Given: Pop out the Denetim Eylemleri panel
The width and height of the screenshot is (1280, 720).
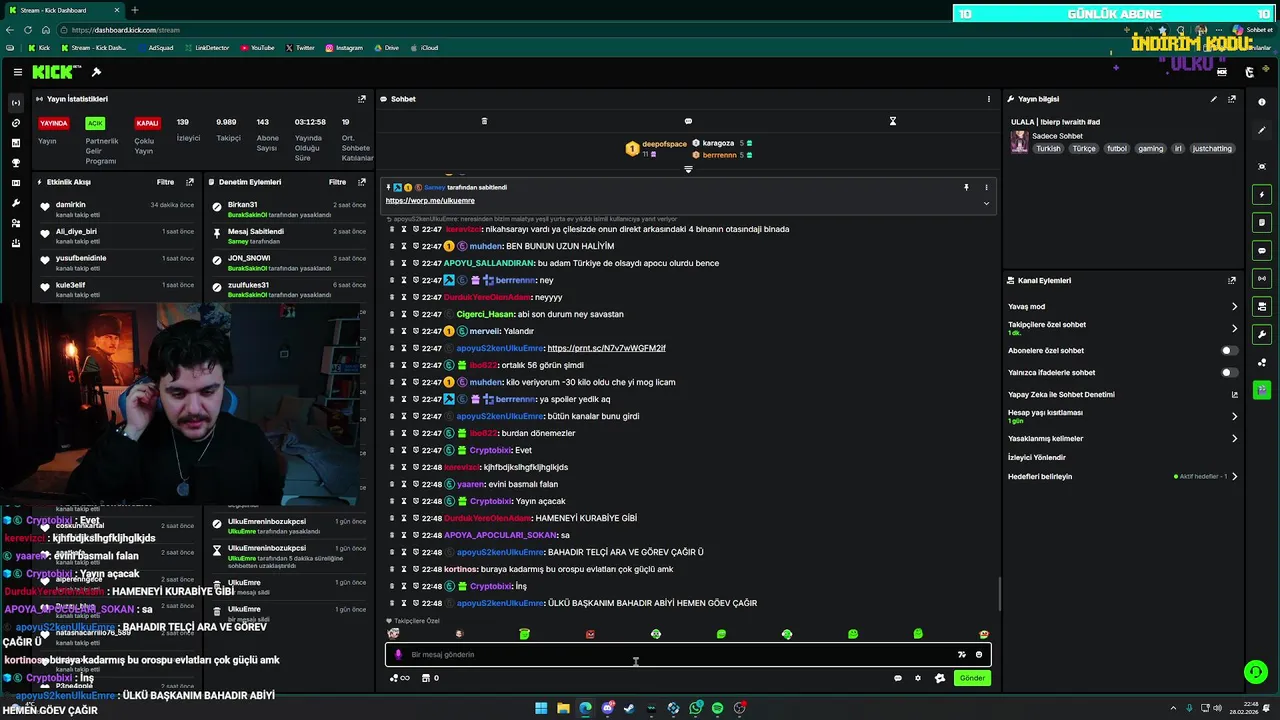Looking at the screenshot, I should (x=362, y=182).
